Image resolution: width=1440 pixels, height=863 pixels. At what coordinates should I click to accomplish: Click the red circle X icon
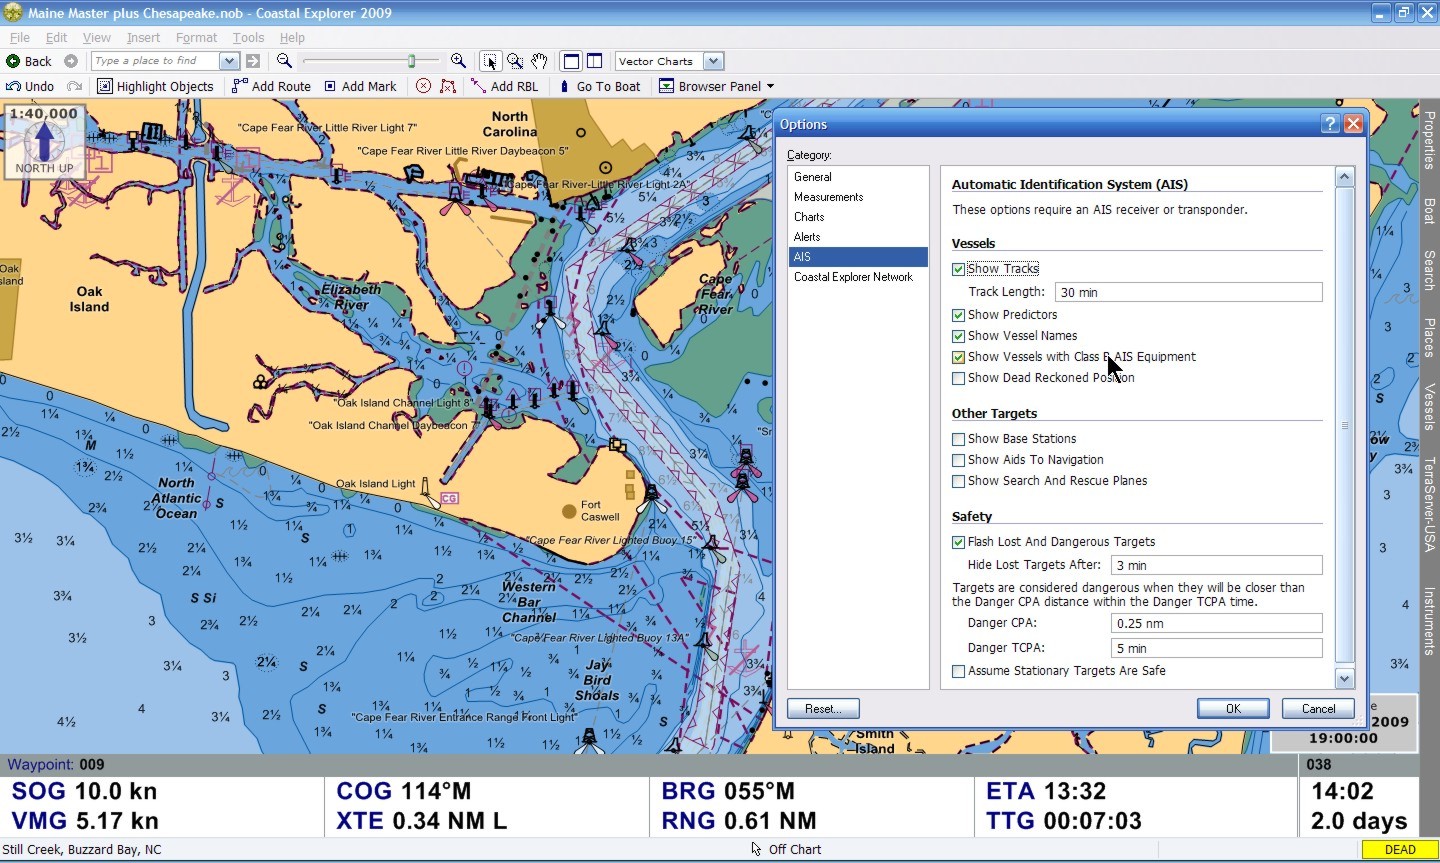coord(423,86)
